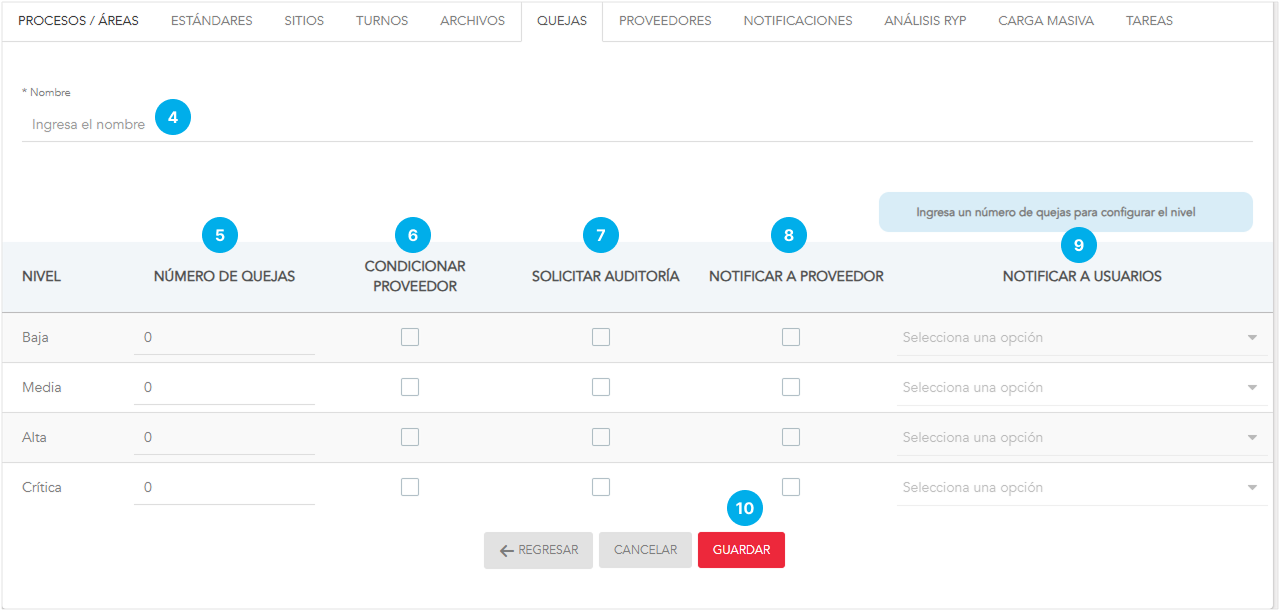Image resolution: width=1280 pixels, height=611 pixels.
Task: Click the number 5 badge above Número de Quejas
Action: pos(220,235)
